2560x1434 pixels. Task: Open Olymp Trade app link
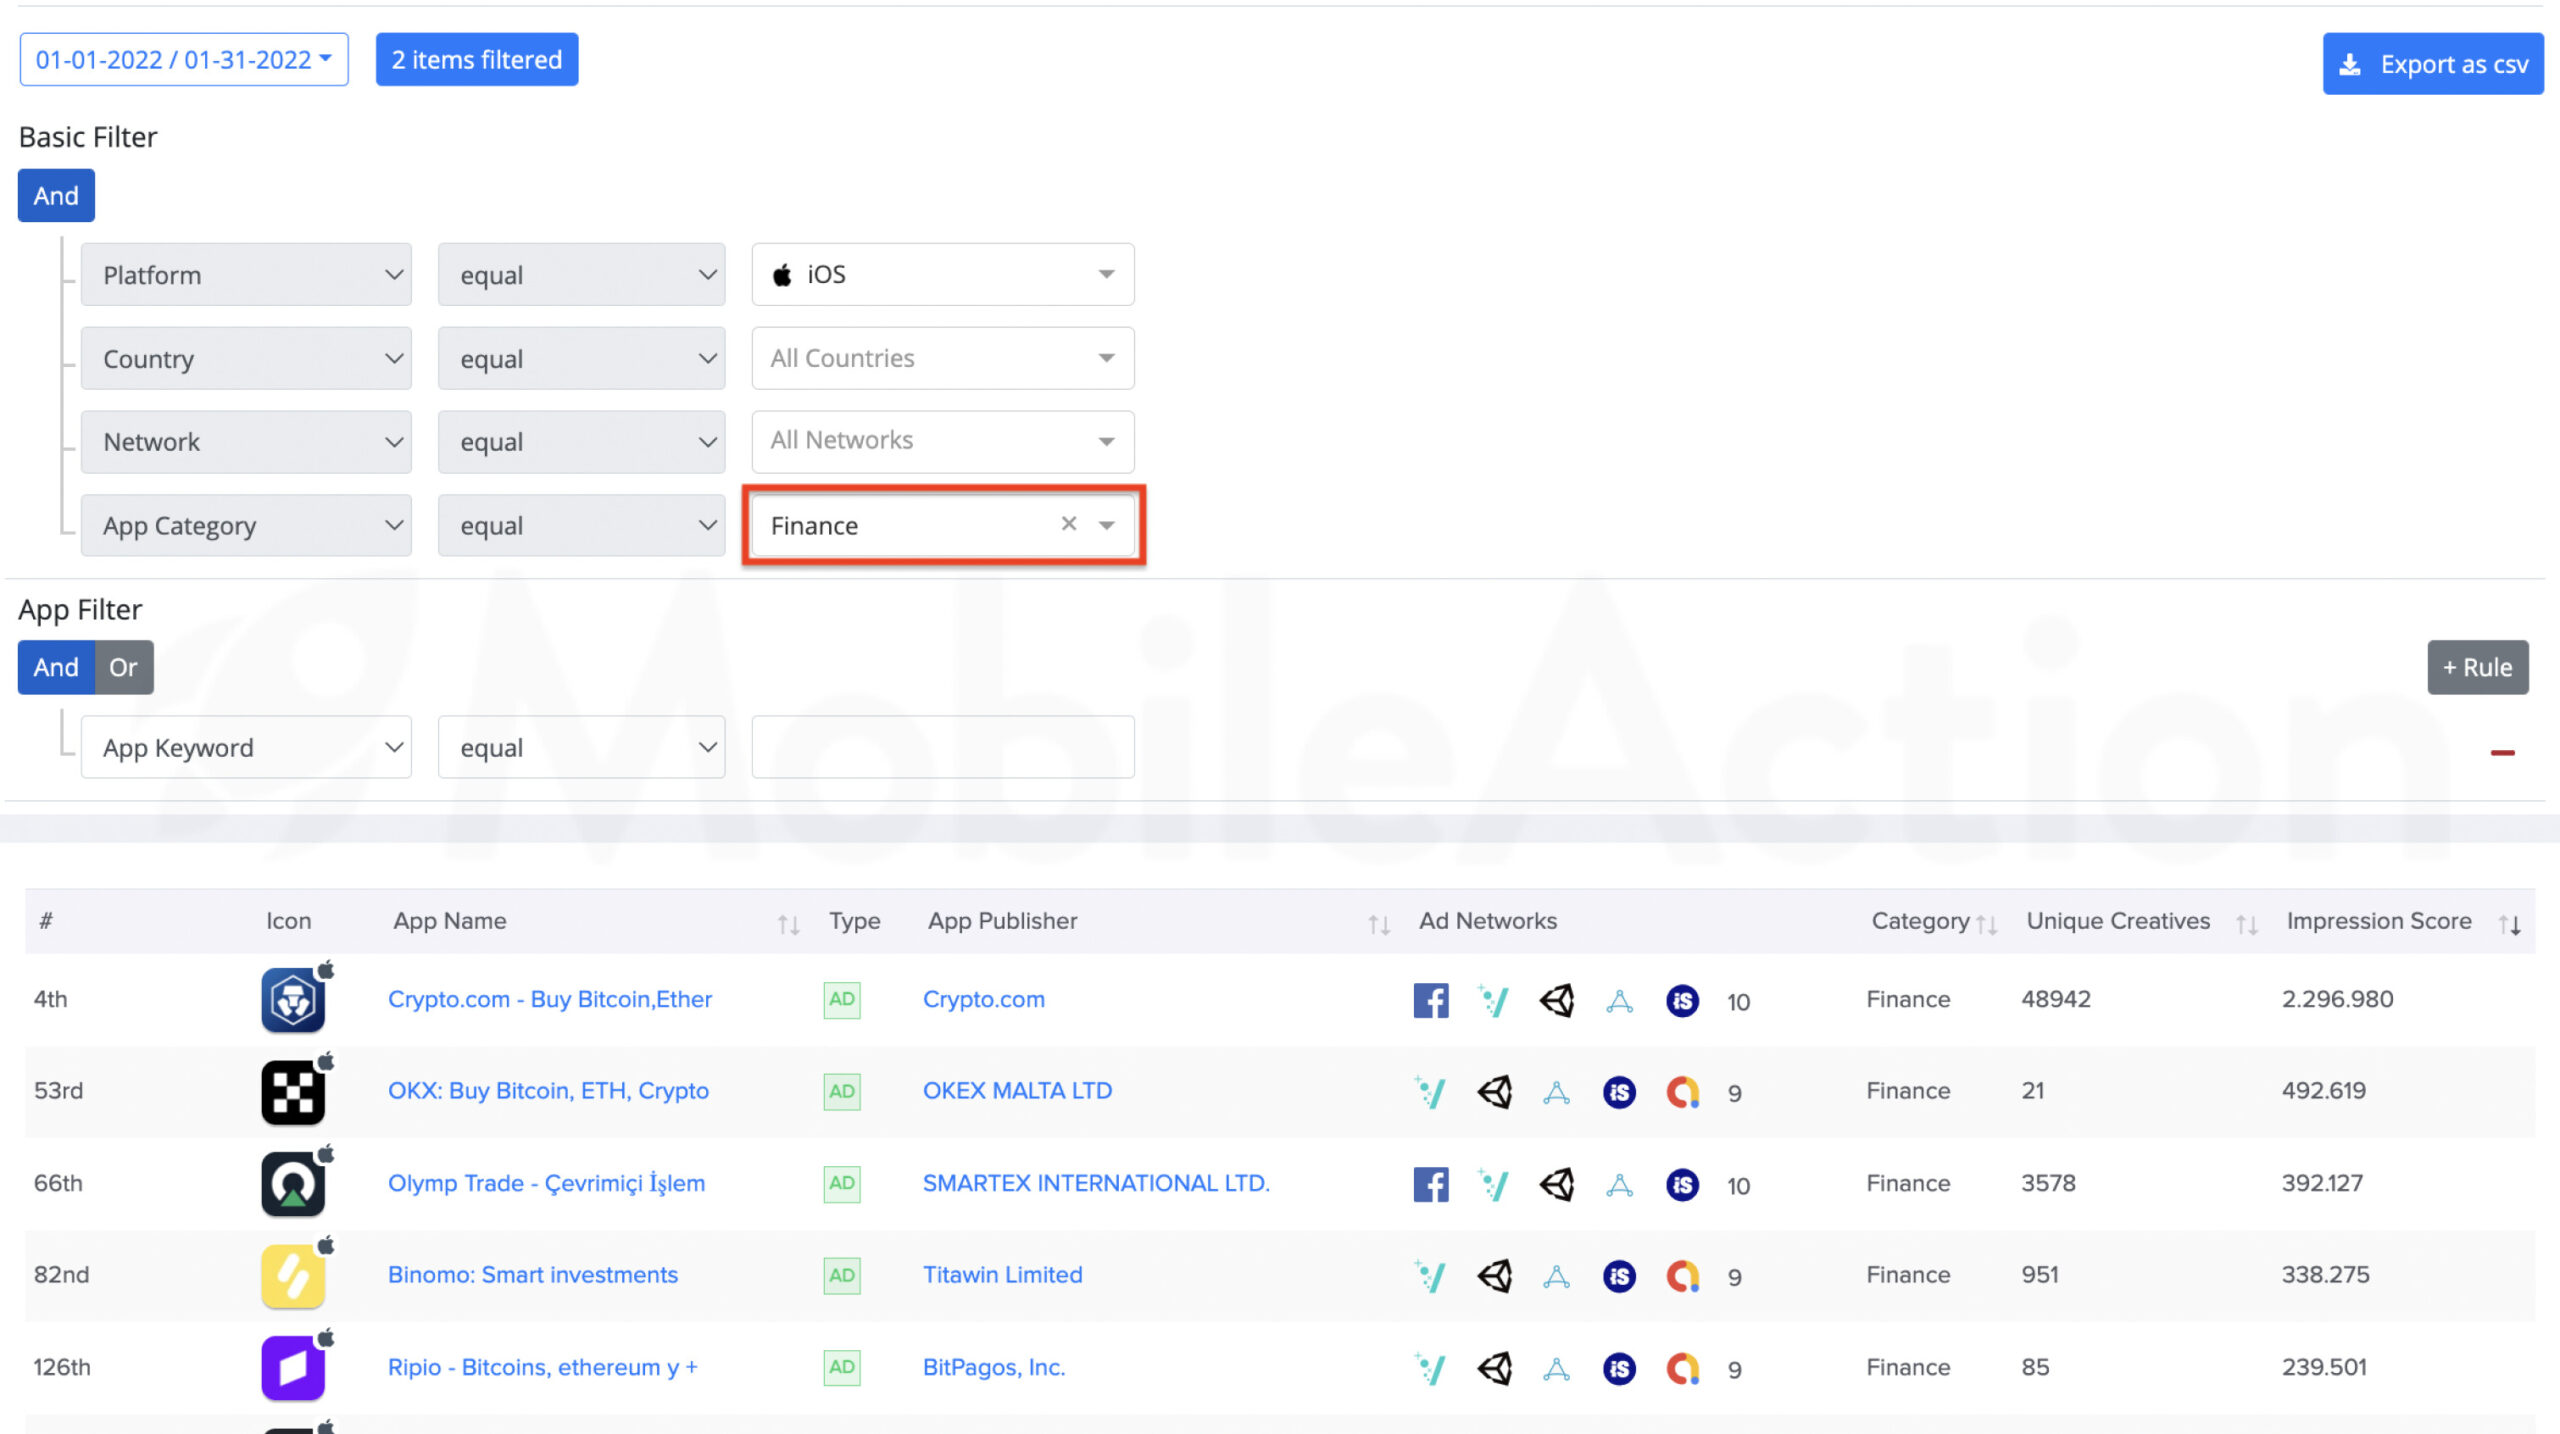click(x=546, y=1183)
